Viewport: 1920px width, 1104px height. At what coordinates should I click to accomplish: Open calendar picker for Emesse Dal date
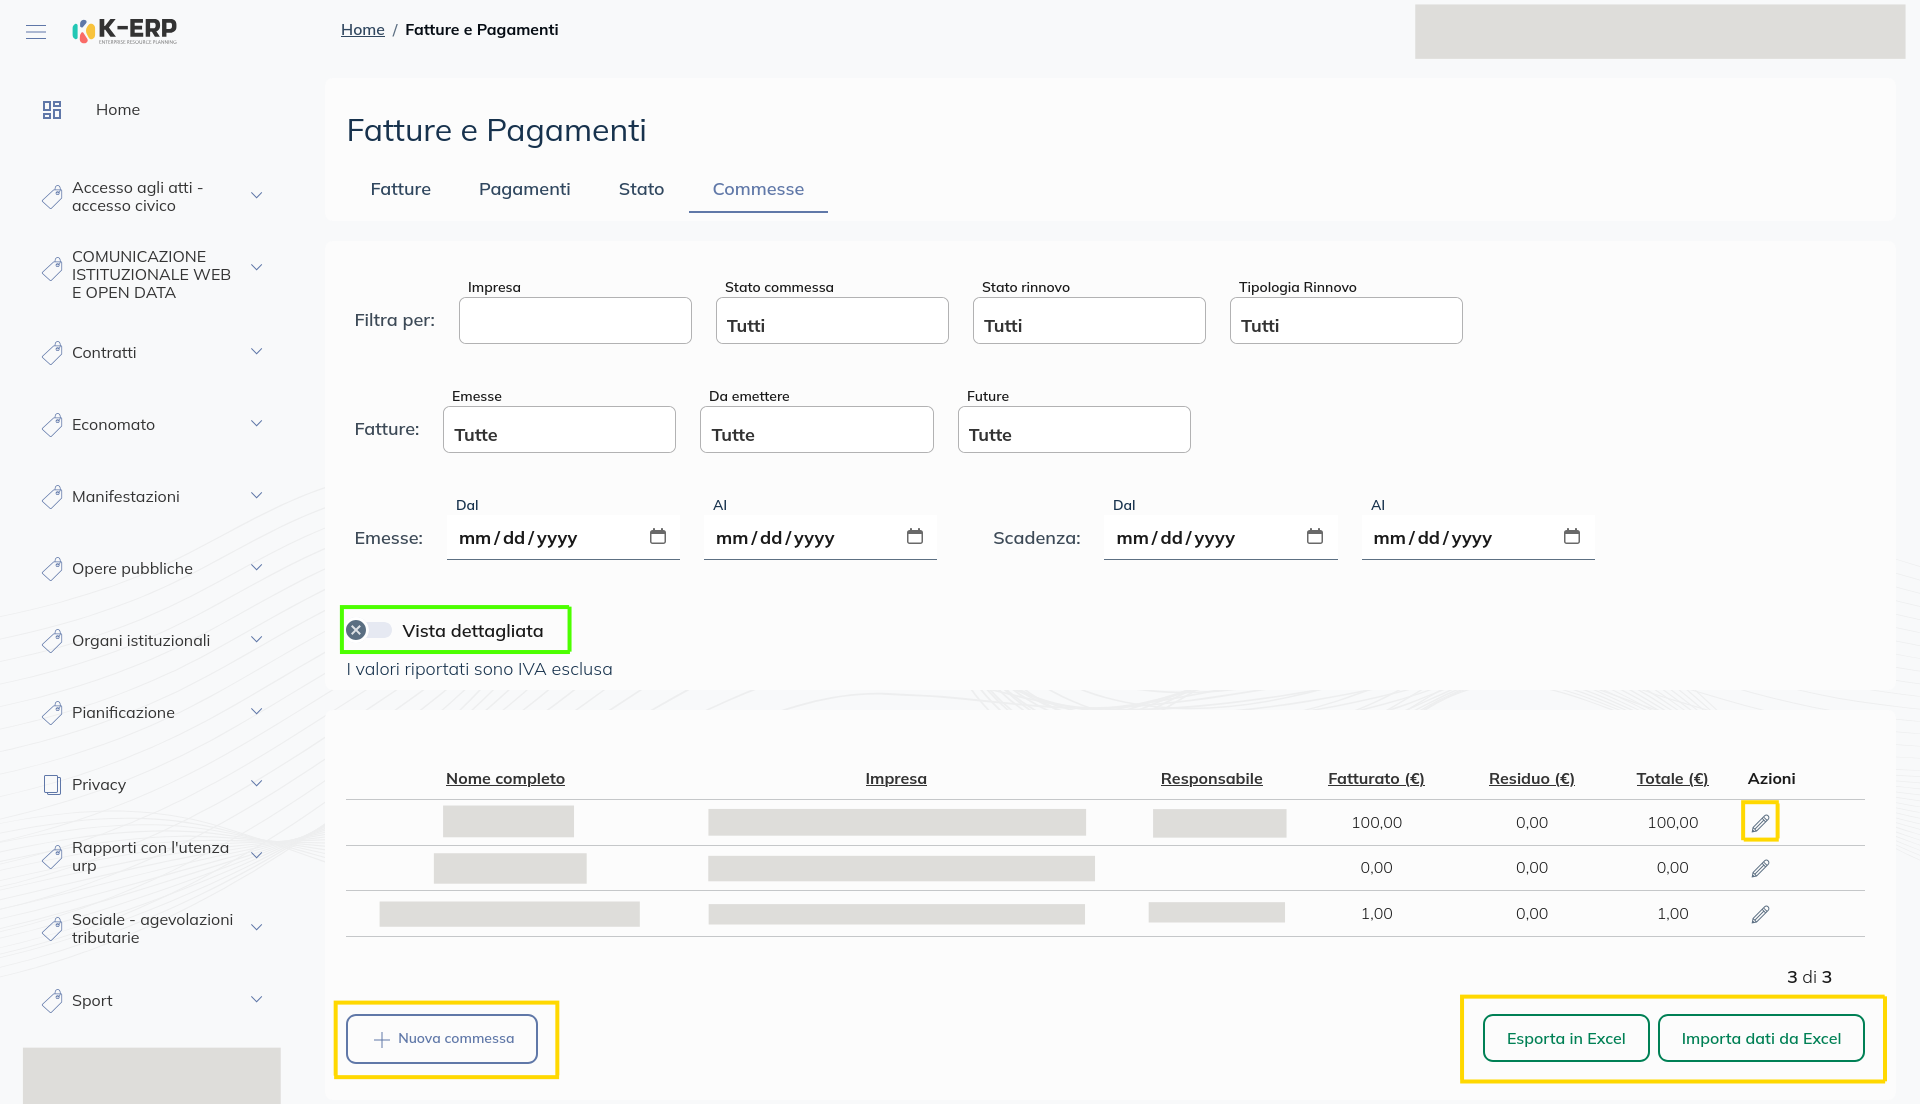657,537
